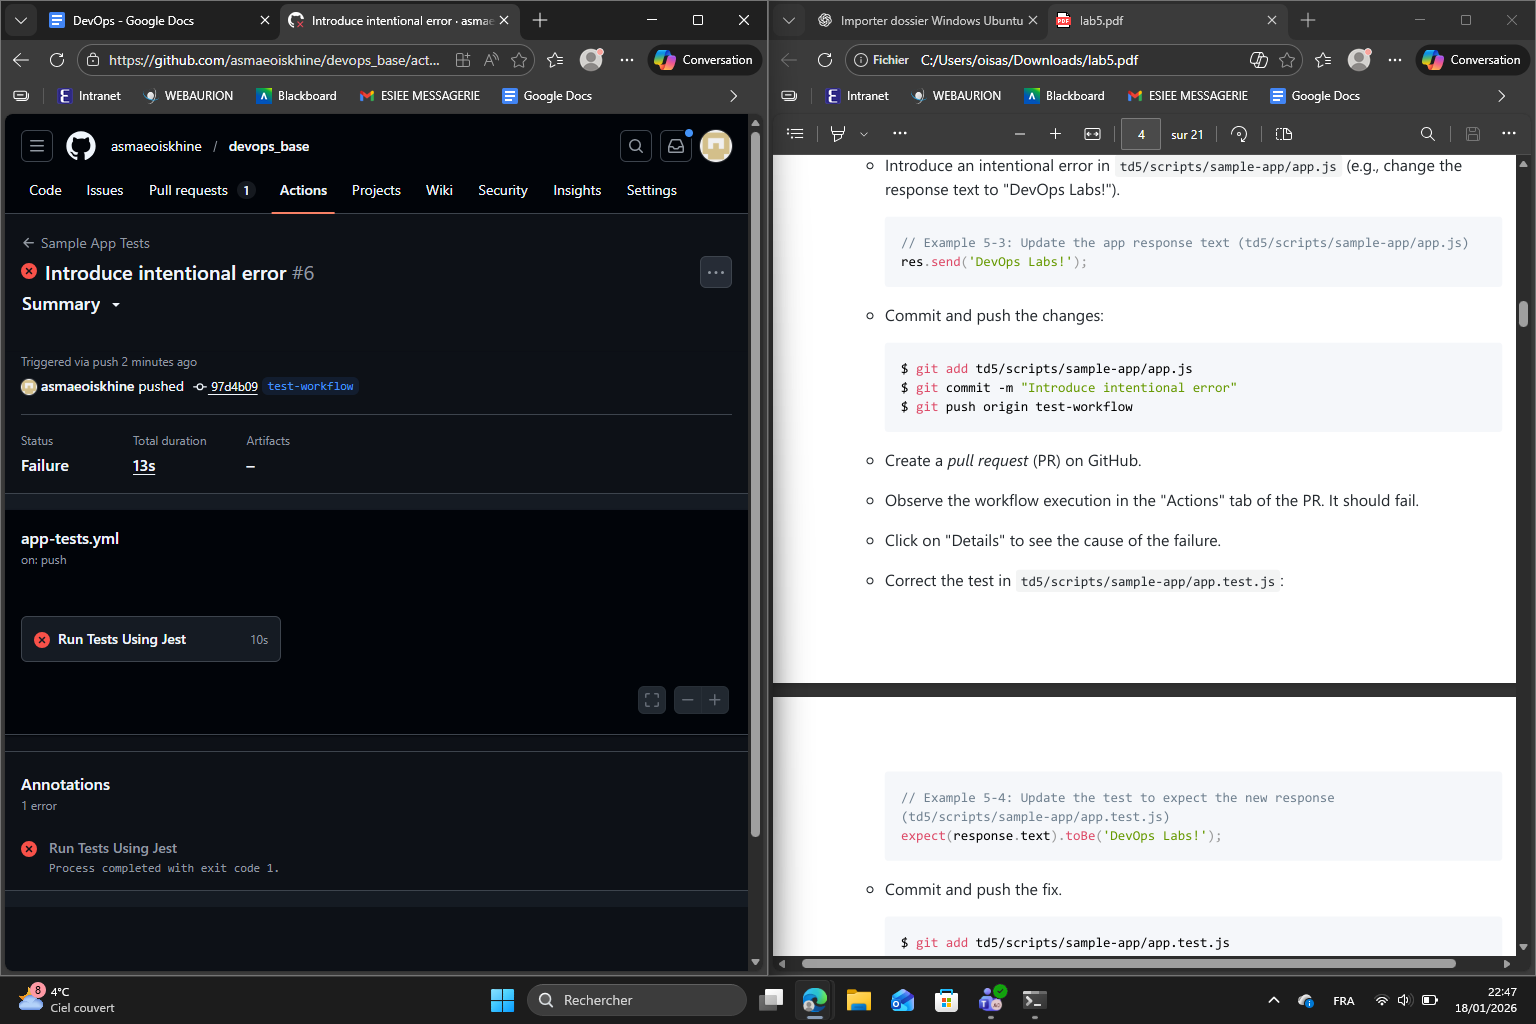The image size is (1536, 1024).
Task: Toggle two-page layout view in PDF toolbar
Action: [1283, 133]
